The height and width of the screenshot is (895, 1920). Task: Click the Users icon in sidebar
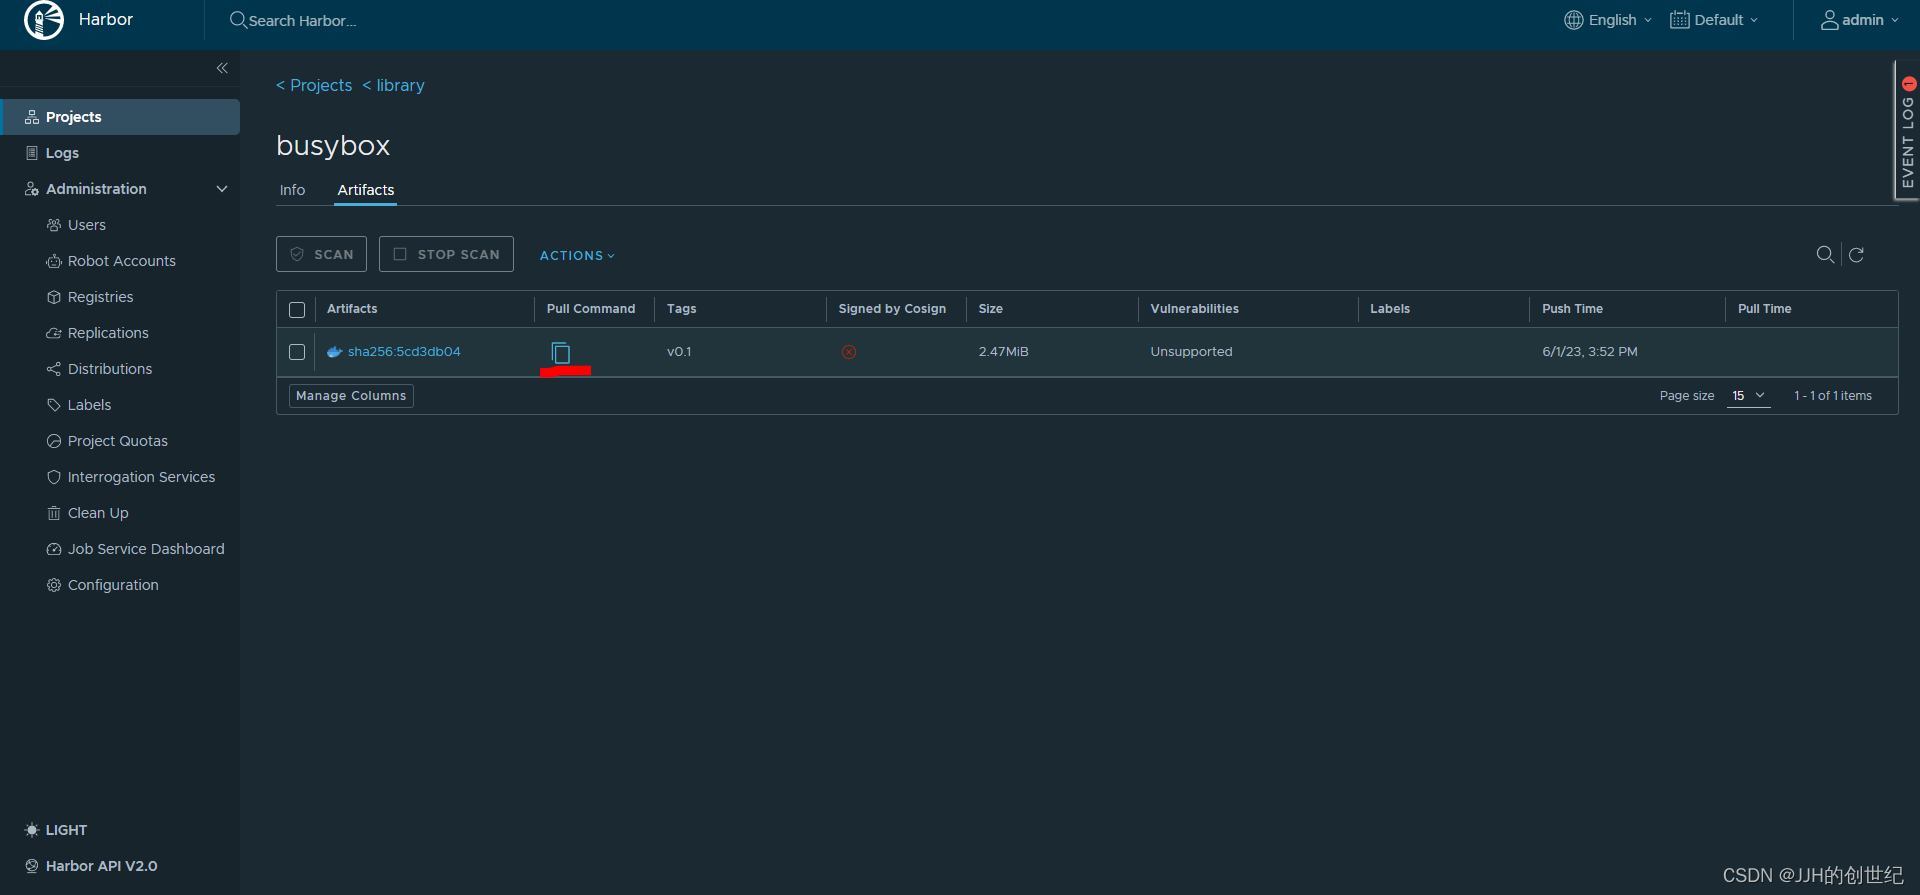tap(54, 225)
